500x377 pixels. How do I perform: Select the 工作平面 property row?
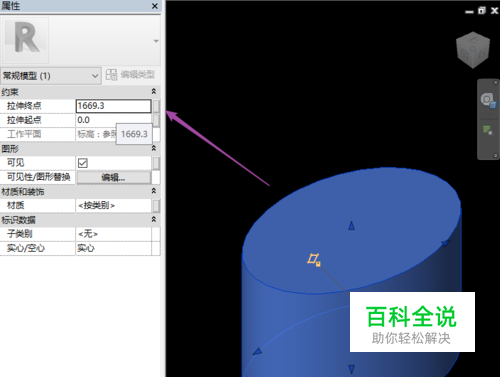(x=80, y=134)
